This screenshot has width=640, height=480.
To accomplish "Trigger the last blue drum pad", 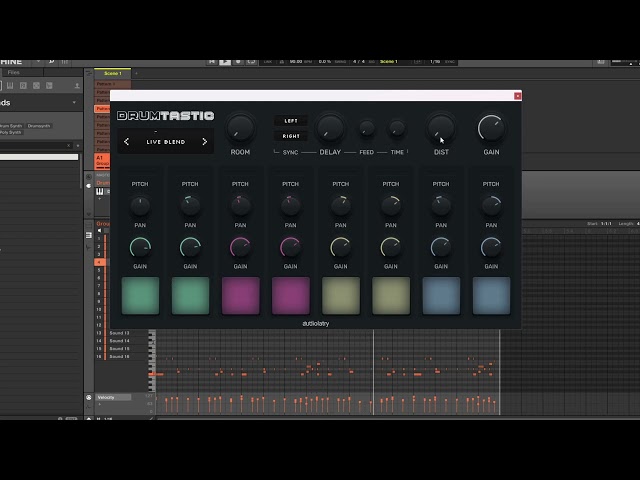I will click(x=491, y=296).
